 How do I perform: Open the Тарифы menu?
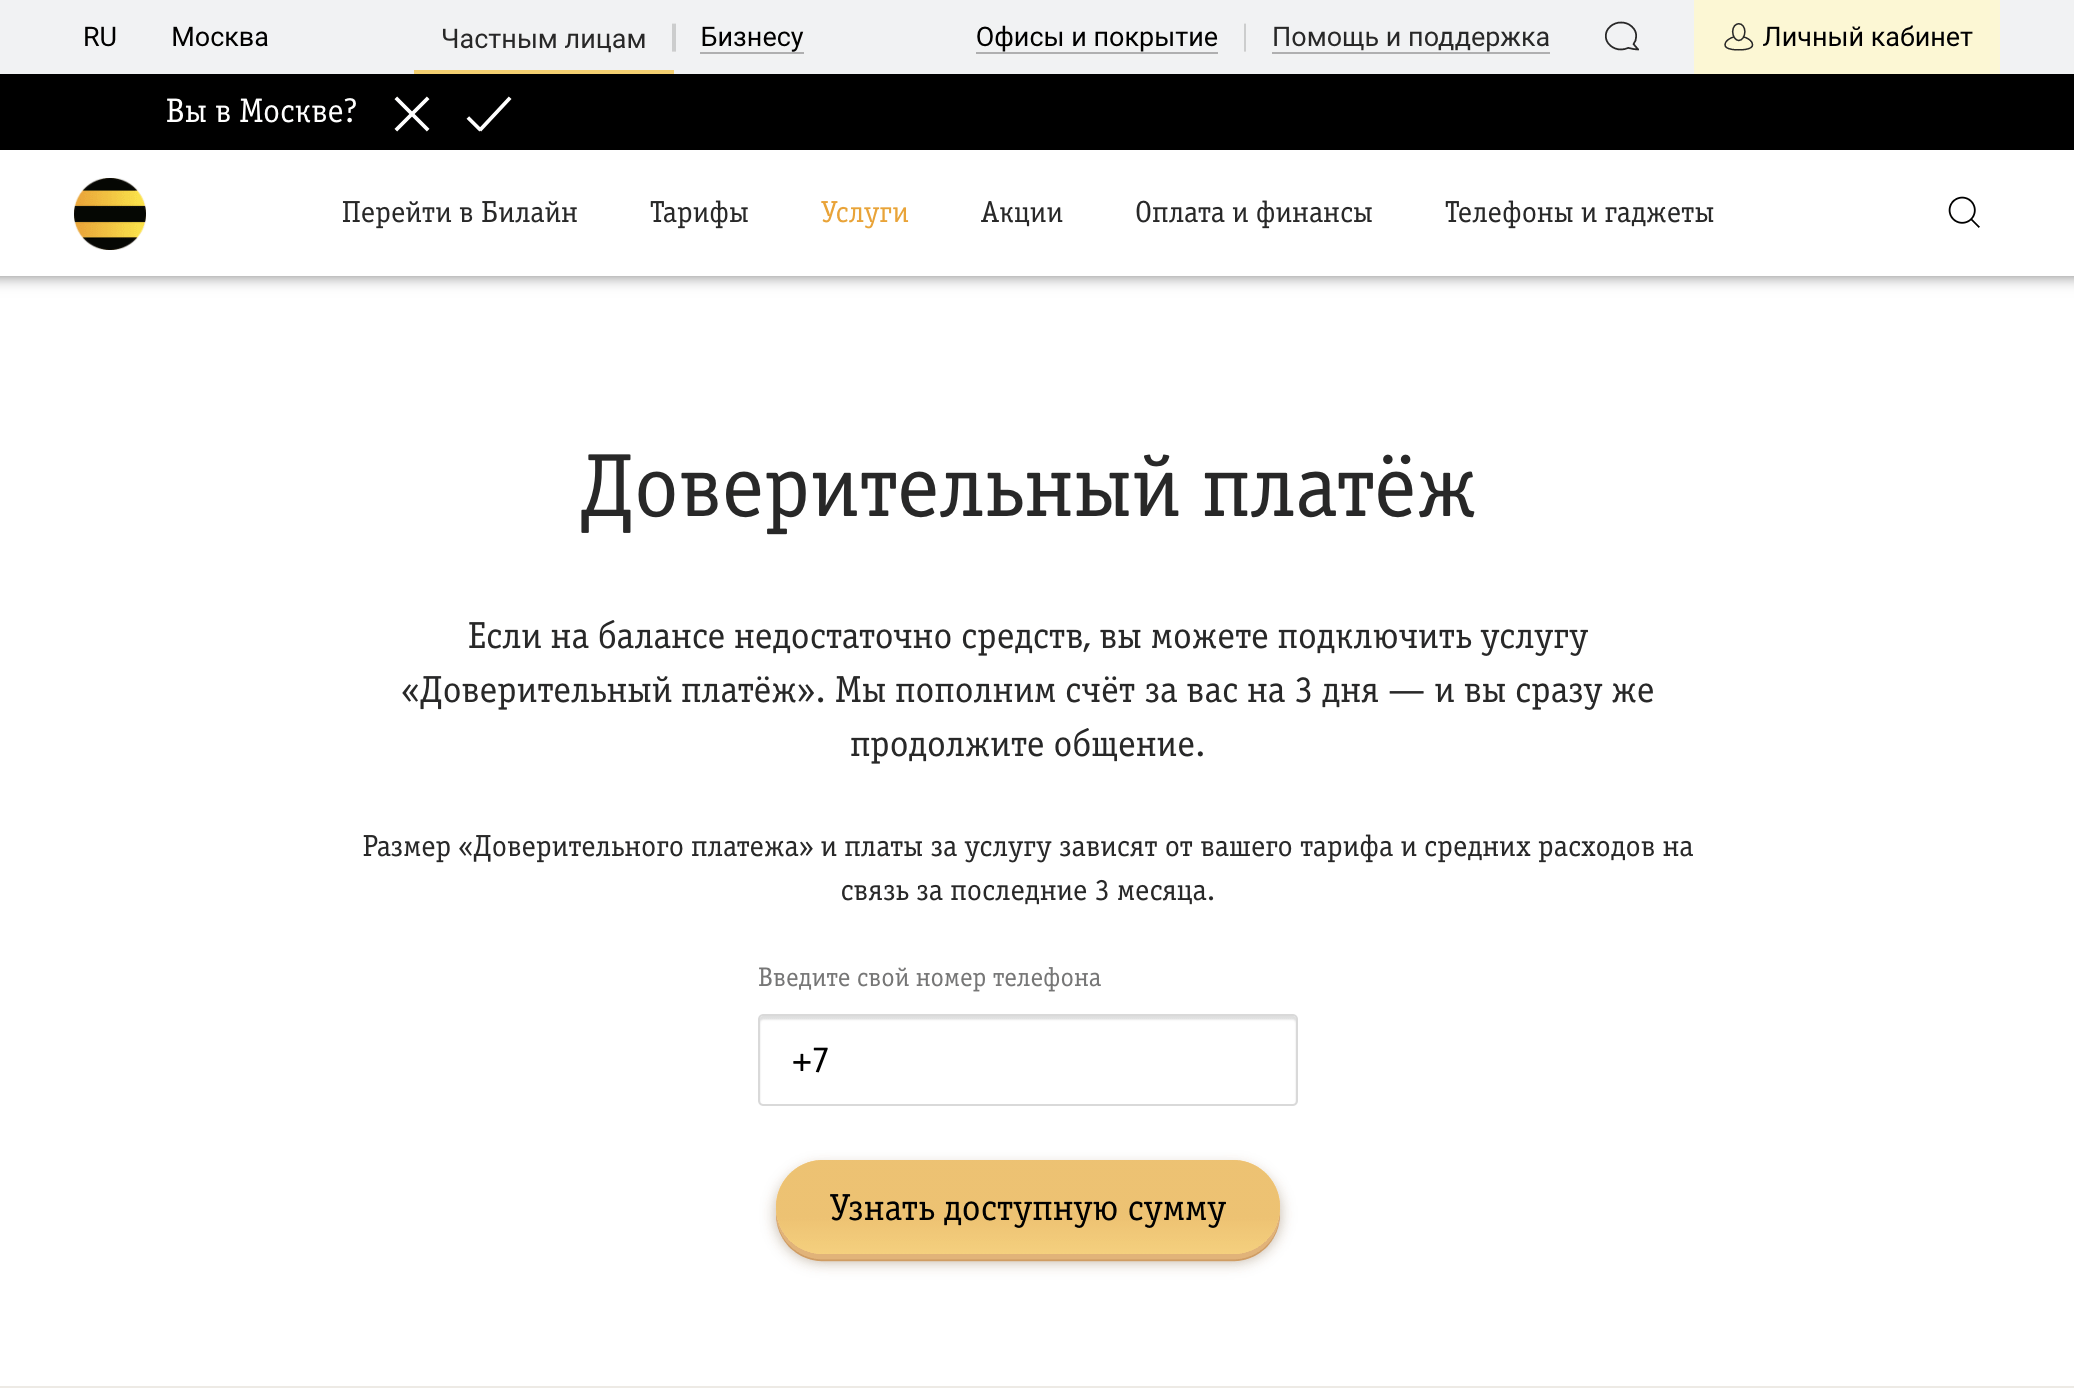[x=698, y=212]
